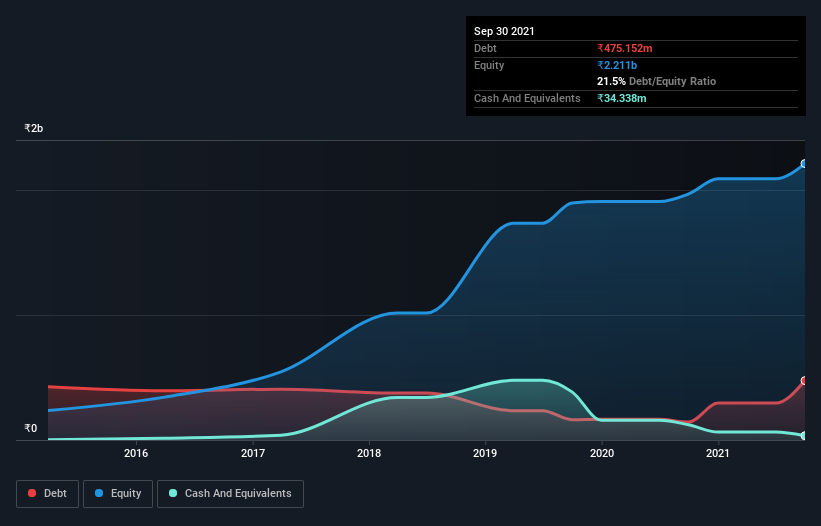Screen dimensions: 821x526
Task: Toggle the Debt series legend button
Action: [x=48, y=494]
